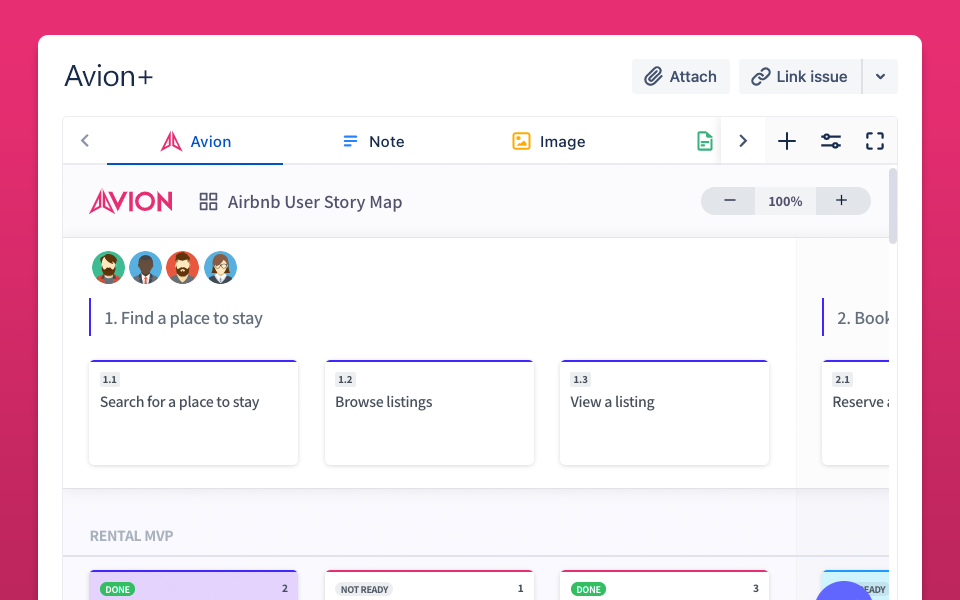Viewport: 960px width, 600px height.
Task: Click the Link issue button
Action: pyautogui.click(x=800, y=77)
